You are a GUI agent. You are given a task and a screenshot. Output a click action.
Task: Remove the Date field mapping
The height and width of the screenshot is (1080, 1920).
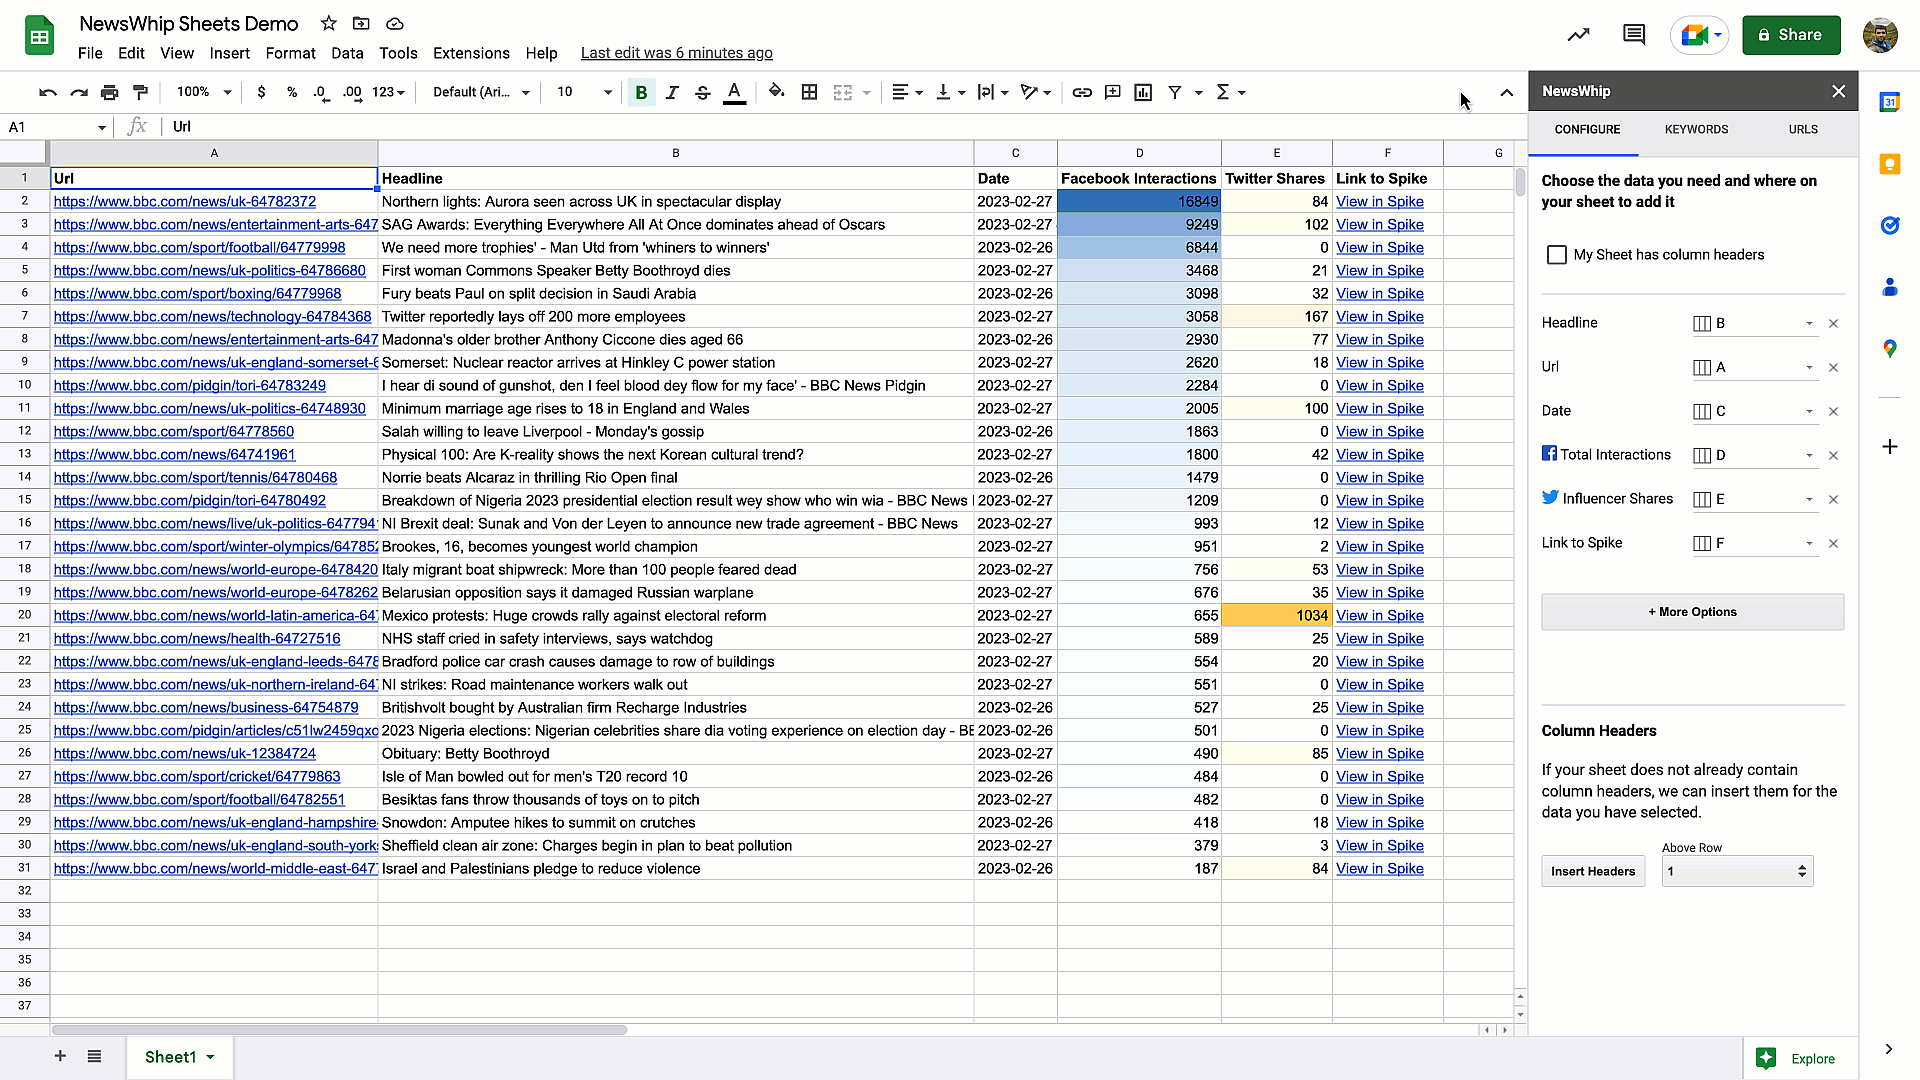[x=1833, y=411]
